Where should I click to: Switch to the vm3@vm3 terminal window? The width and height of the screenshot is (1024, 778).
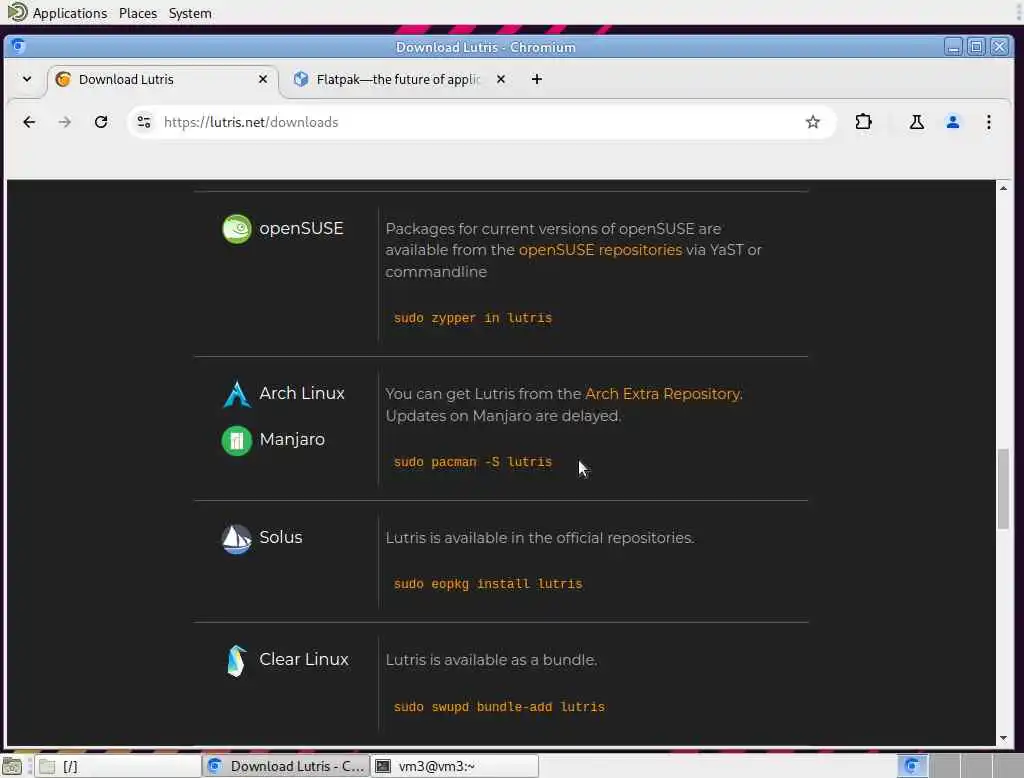click(x=455, y=766)
